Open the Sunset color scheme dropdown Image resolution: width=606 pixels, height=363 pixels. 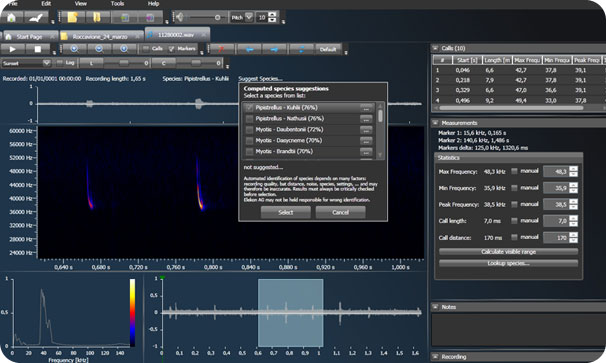[x=46, y=63]
